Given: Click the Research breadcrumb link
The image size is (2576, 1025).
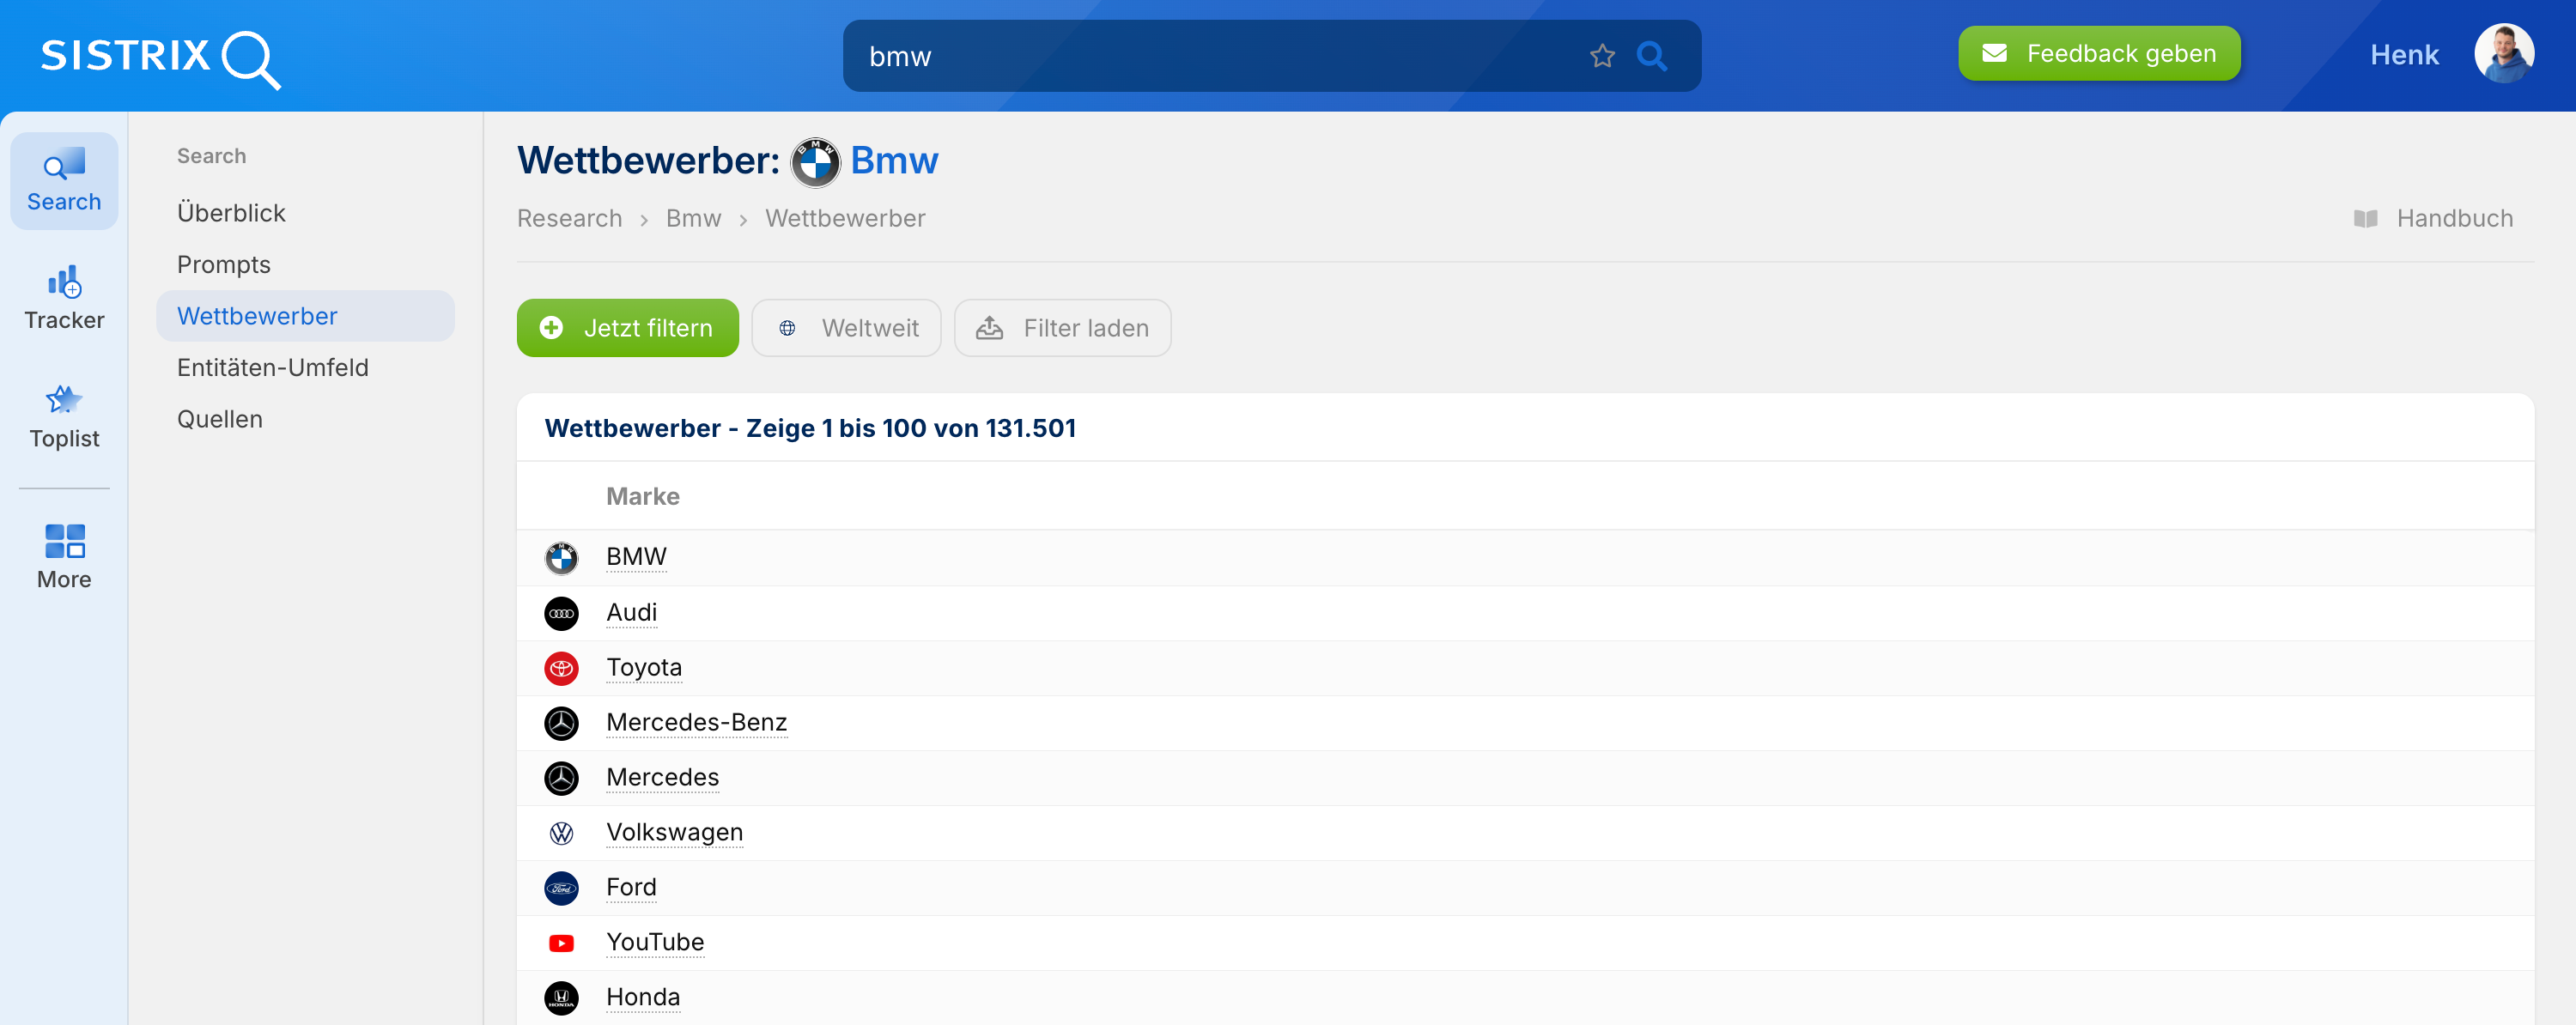Looking at the screenshot, I should pos(569,218).
